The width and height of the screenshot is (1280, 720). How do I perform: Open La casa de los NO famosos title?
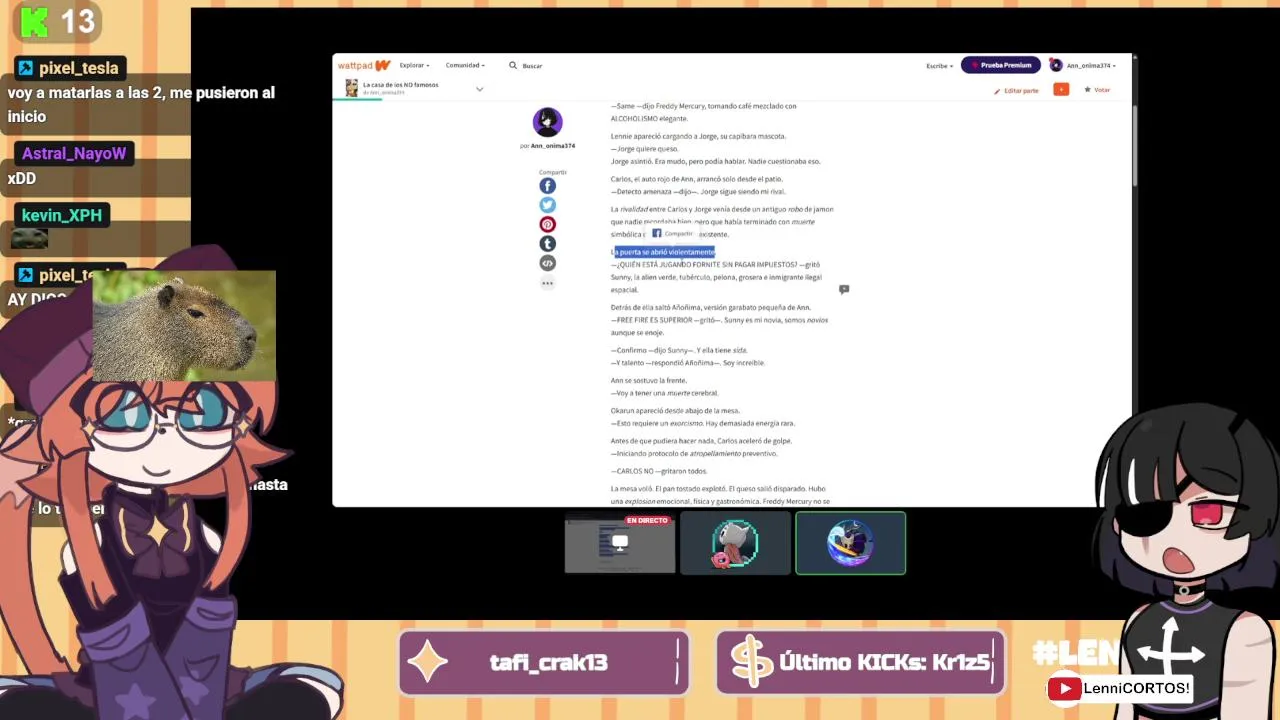(400, 85)
